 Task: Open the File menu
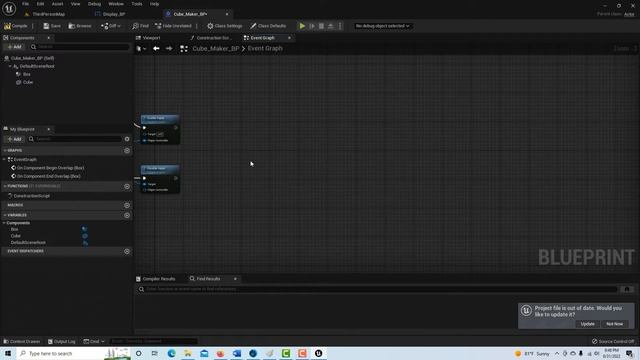coord(25,4)
